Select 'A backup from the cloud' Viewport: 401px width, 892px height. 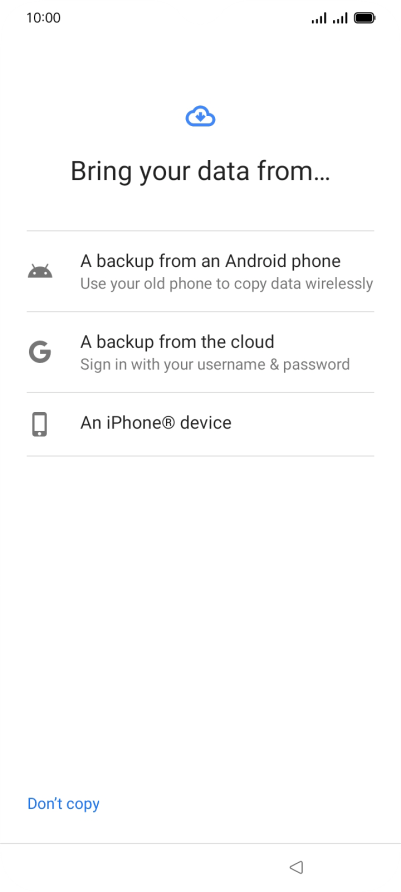tap(200, 352)
